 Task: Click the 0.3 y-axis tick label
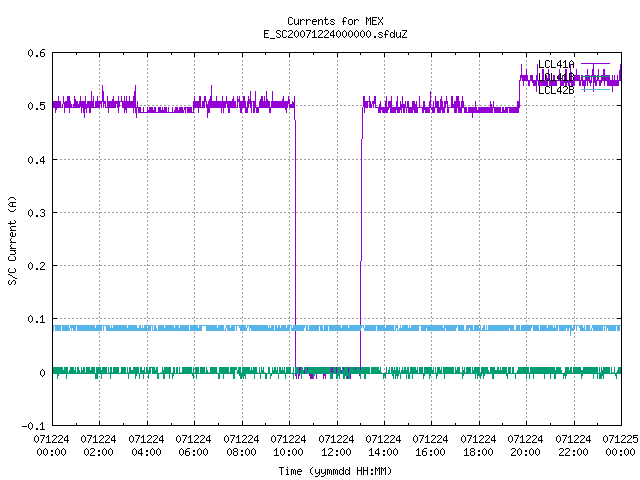pyautogui.click(x=36, y=213)
